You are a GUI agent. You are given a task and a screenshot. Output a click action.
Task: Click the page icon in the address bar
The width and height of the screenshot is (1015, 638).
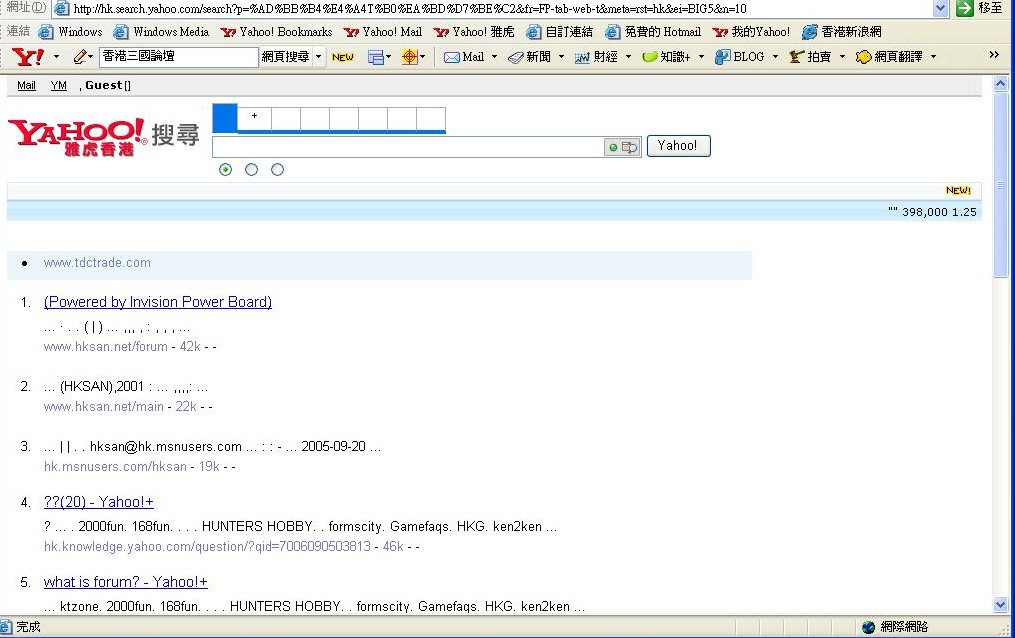click(61, 8)
